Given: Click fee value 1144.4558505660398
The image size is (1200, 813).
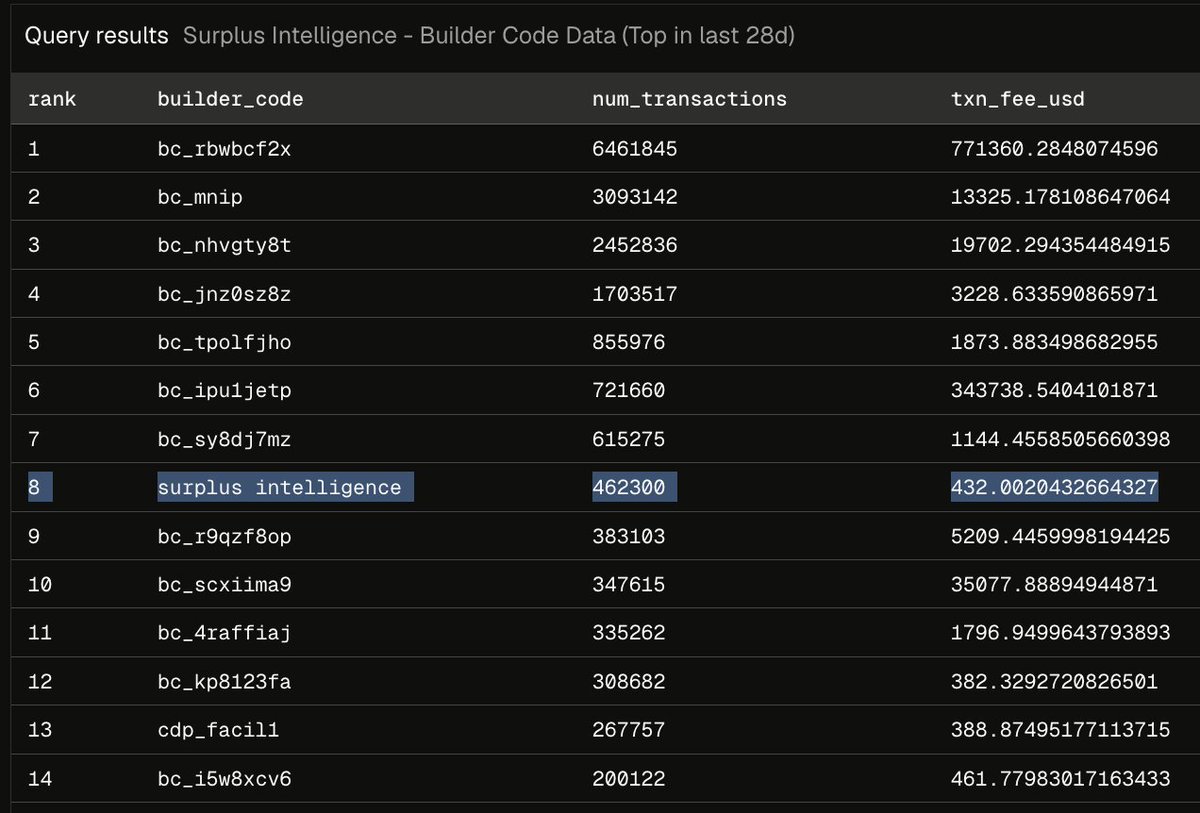Looking at the screenshot, I should (x=1060, y=439).
